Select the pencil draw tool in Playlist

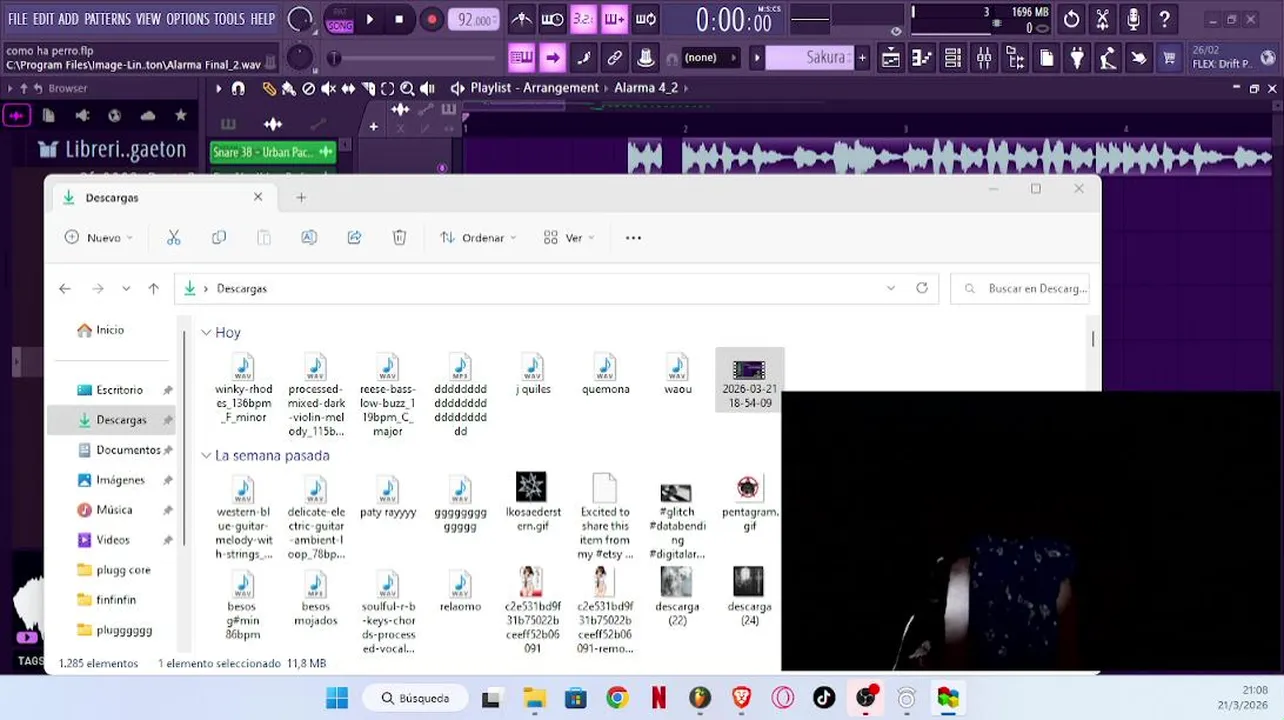(268, 88)
